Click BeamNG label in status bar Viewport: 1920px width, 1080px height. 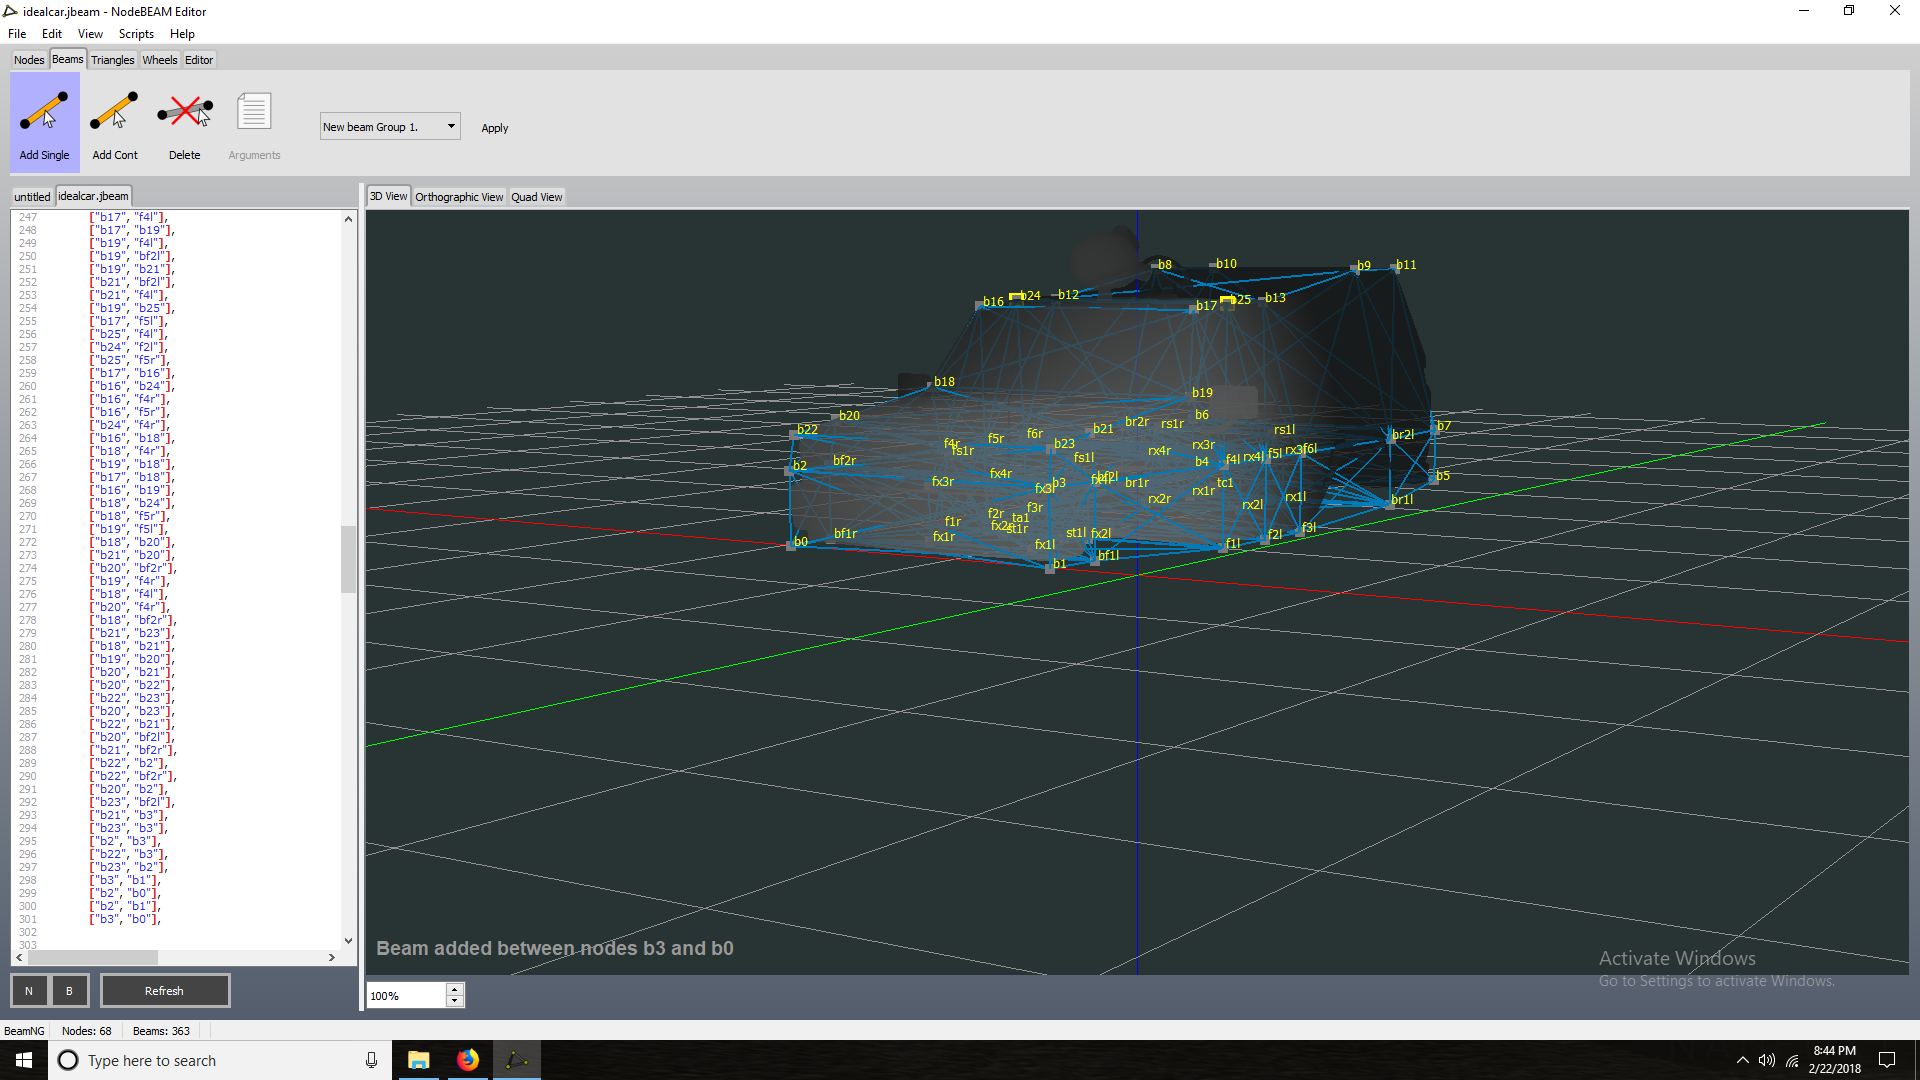click(x=24, y=1031)
